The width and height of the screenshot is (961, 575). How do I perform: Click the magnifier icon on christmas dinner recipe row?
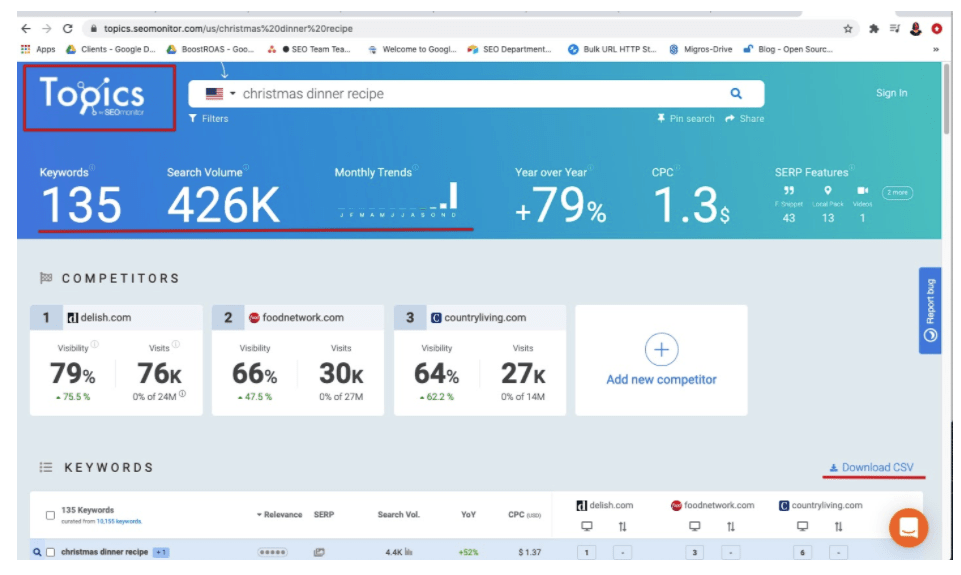[x=37, y=552]
